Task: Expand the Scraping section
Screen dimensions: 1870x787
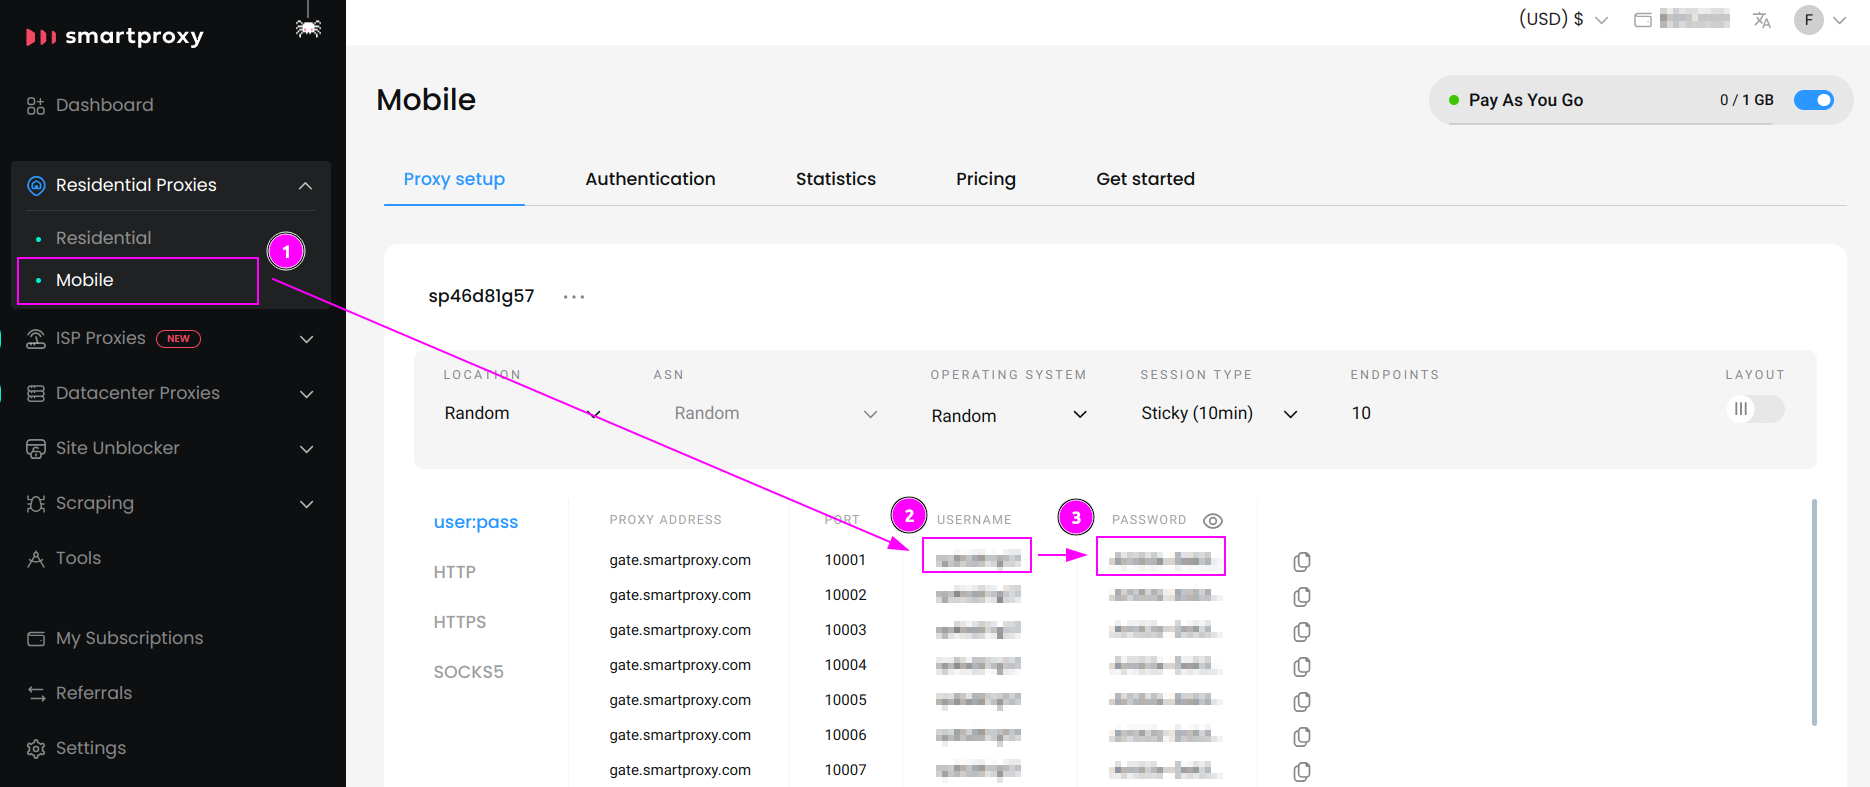Action: (307, 505)
